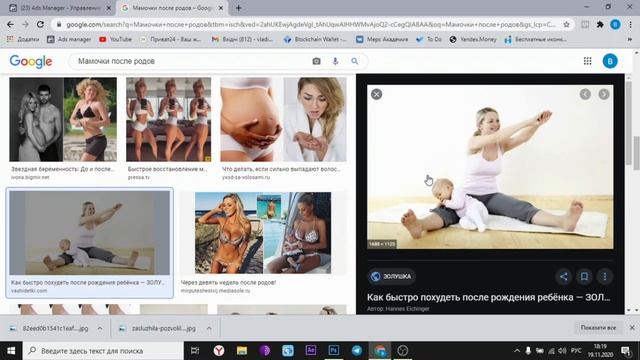
Task: Launch After Effects from the taskbar
Action: coord(311,351)
